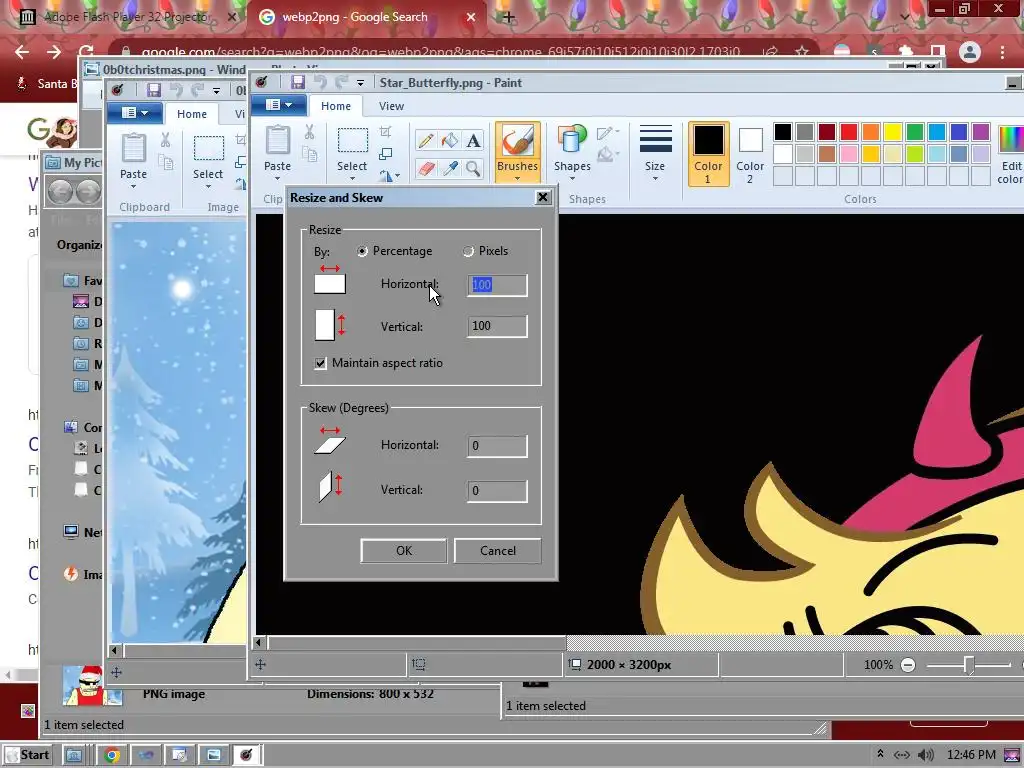Viewport: 1024px width, 768px height.
Task: Select Color 2 white swatch button
Action: 750,154
